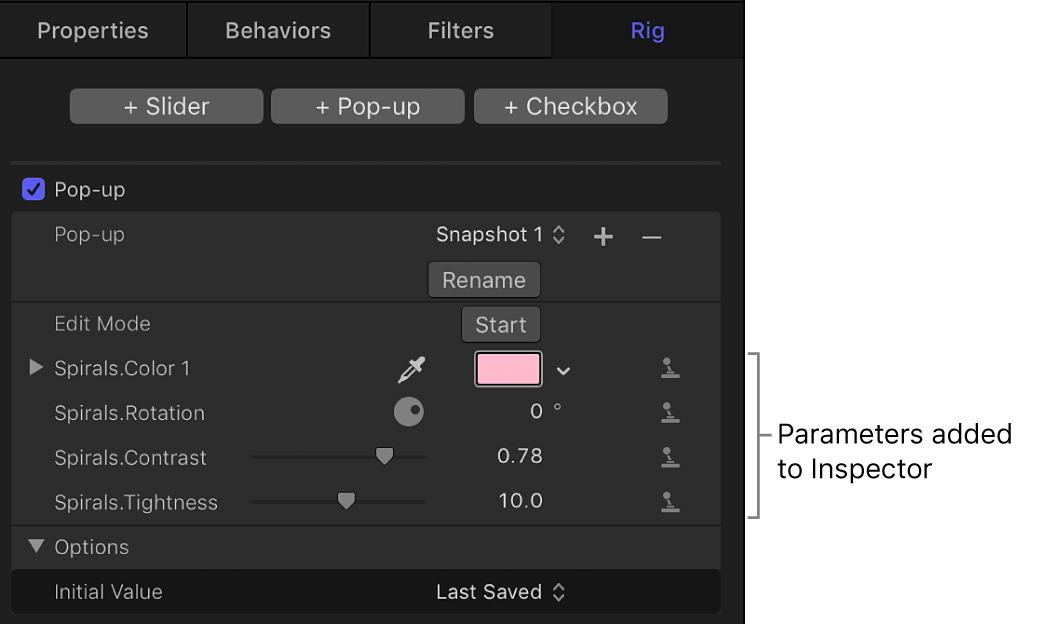Remove the snapshot using the minus icon
The height and width of the screenshot is (625, 1043).
click(x=651, y=237)
